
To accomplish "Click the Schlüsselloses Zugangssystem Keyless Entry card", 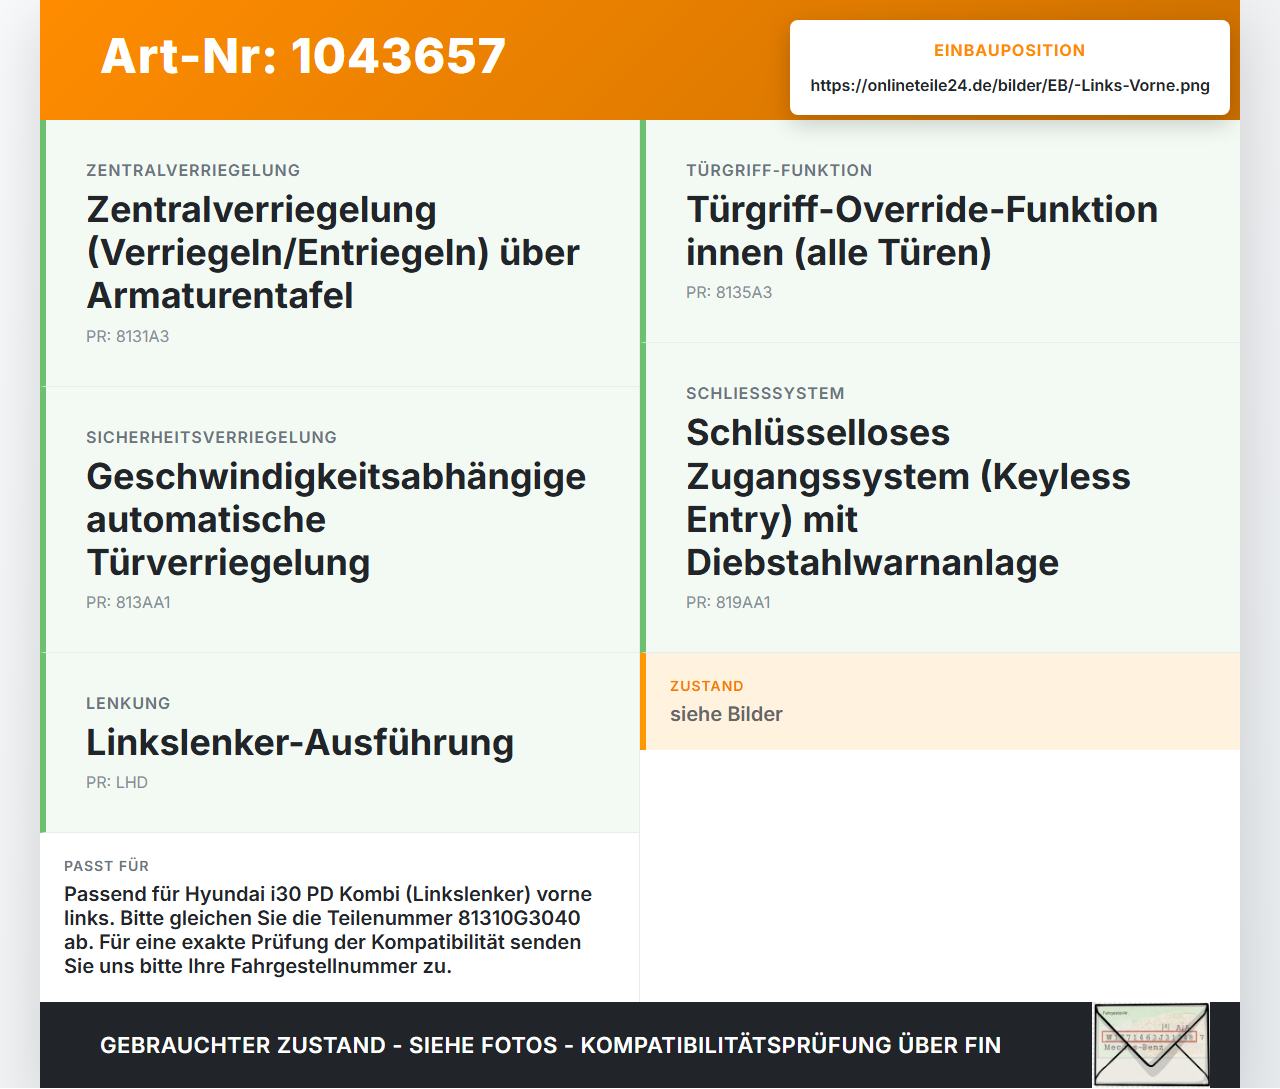I will click(940, 498).
